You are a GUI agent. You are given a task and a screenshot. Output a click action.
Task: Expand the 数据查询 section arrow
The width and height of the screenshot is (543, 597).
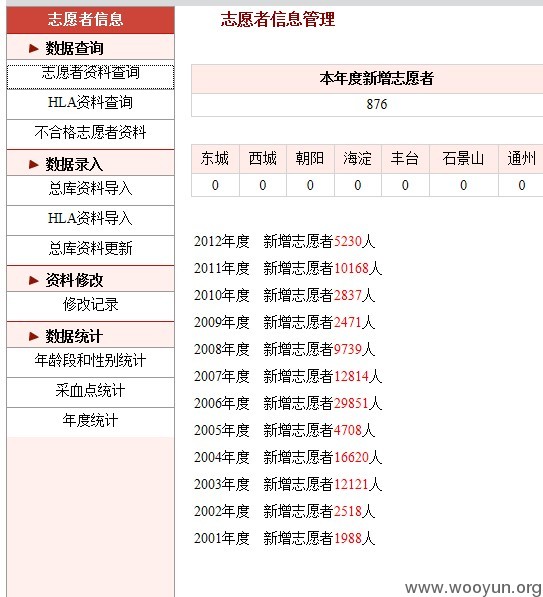[x=34, y=48]
